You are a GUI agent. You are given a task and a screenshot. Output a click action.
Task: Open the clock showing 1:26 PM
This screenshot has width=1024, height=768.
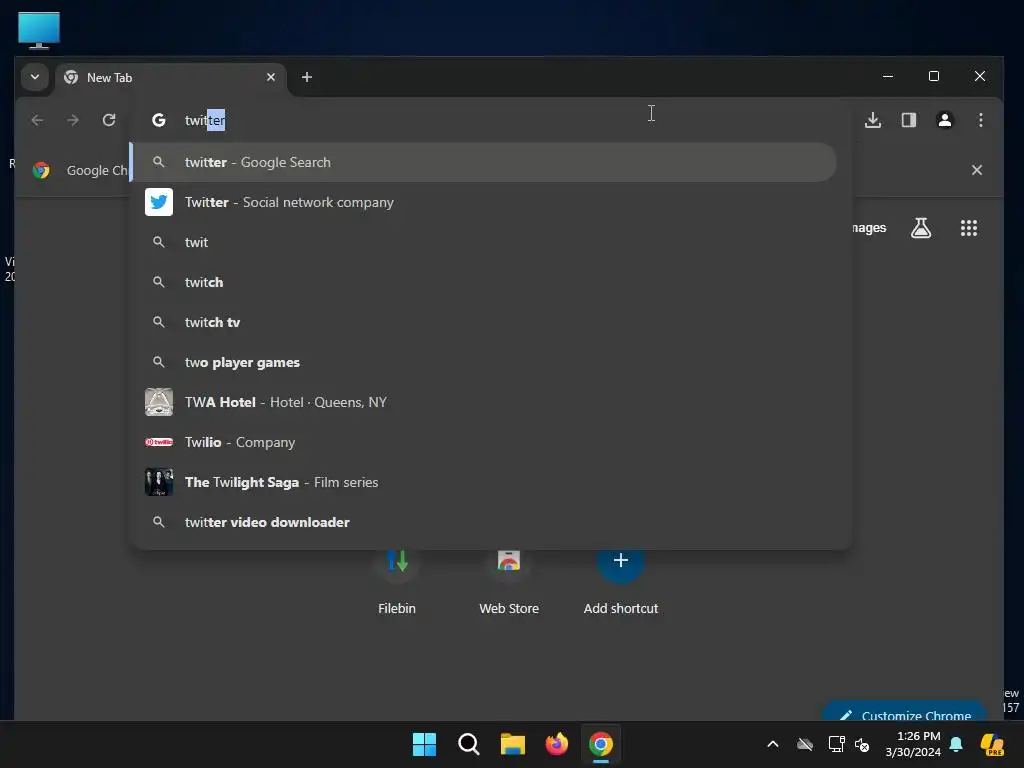pos(913,744)
